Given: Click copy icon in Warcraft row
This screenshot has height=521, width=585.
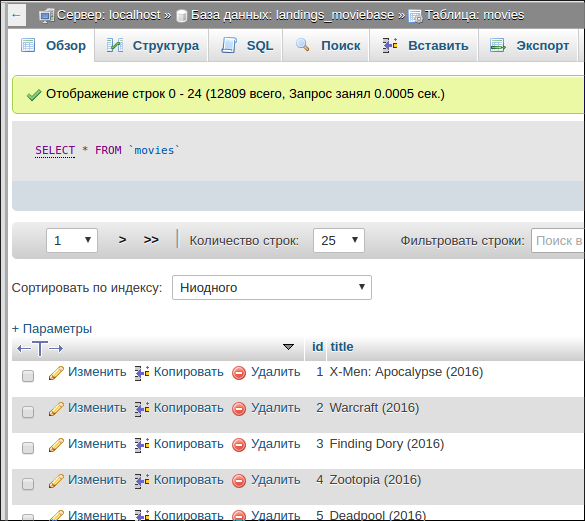Looking at the screenshot, I should tap(142, 409).
